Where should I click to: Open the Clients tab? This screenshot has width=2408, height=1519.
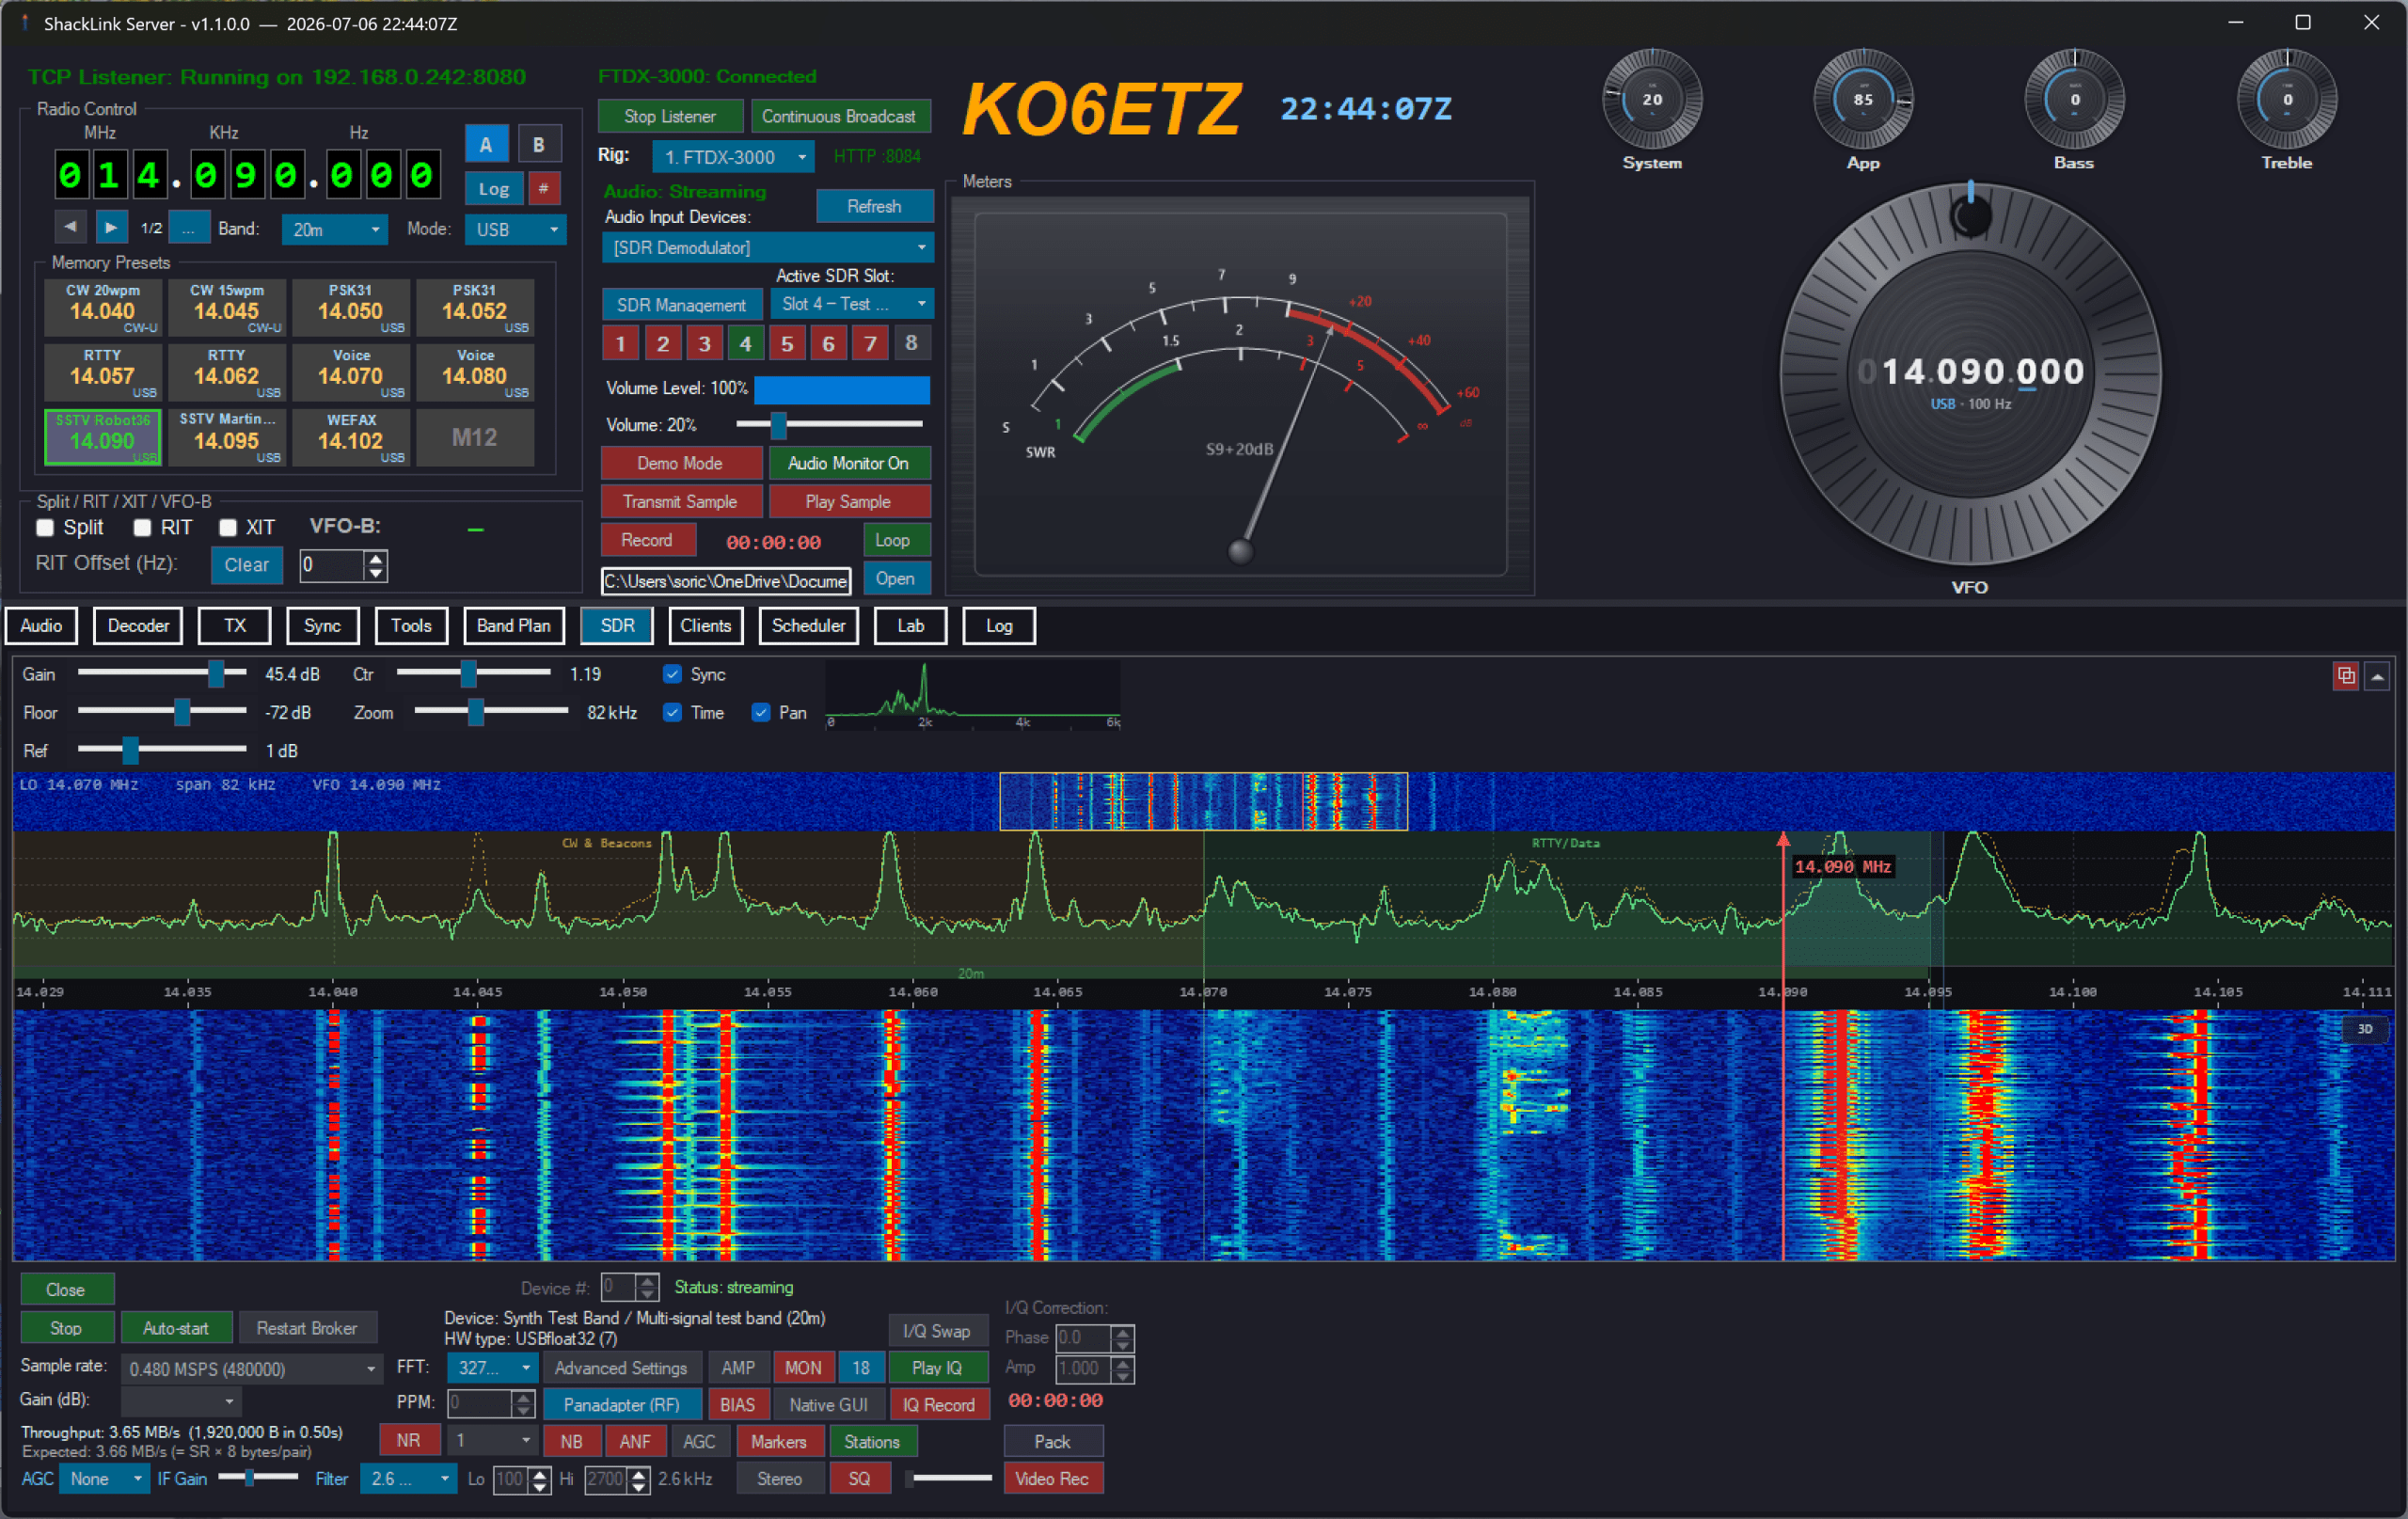[705, 626]
